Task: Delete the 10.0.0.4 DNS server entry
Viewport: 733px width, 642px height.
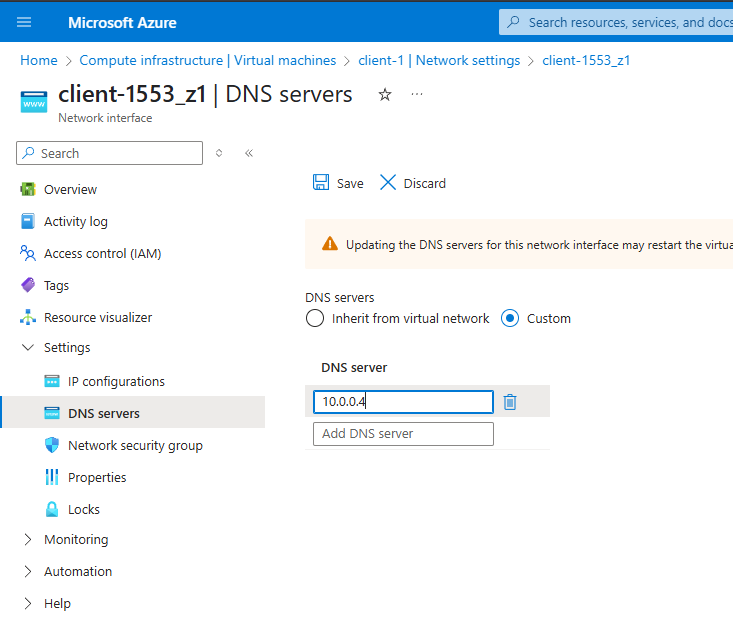Action: (x=510, y=402)
